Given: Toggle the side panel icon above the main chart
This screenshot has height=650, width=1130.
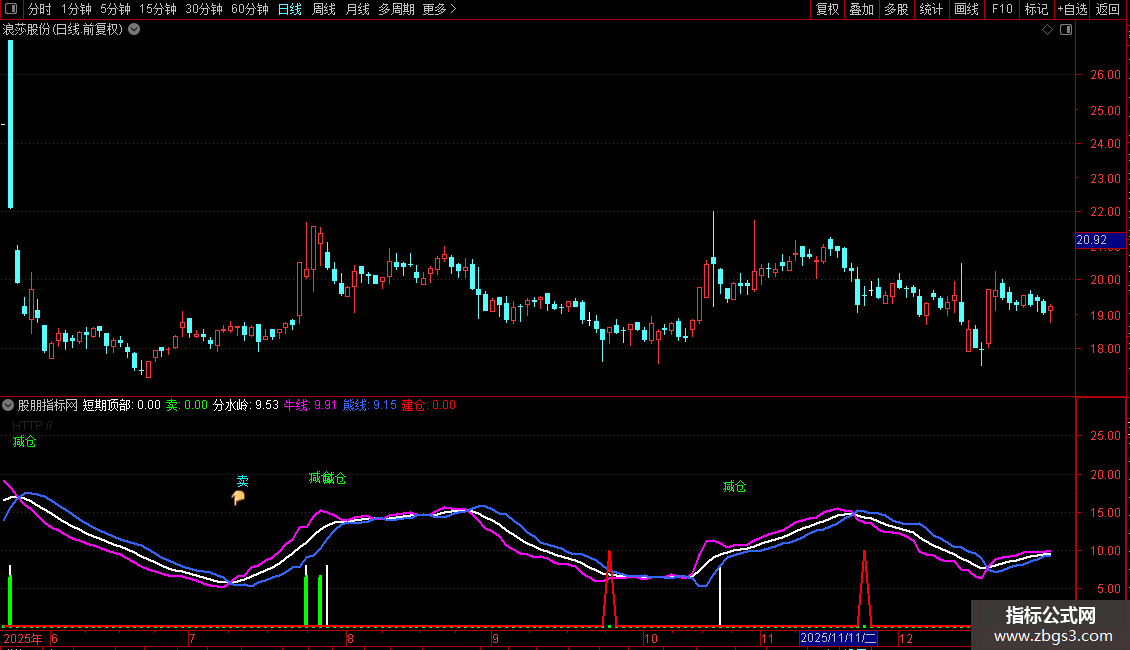Looking at the screenshot, I should click(x=1066, y=30).
